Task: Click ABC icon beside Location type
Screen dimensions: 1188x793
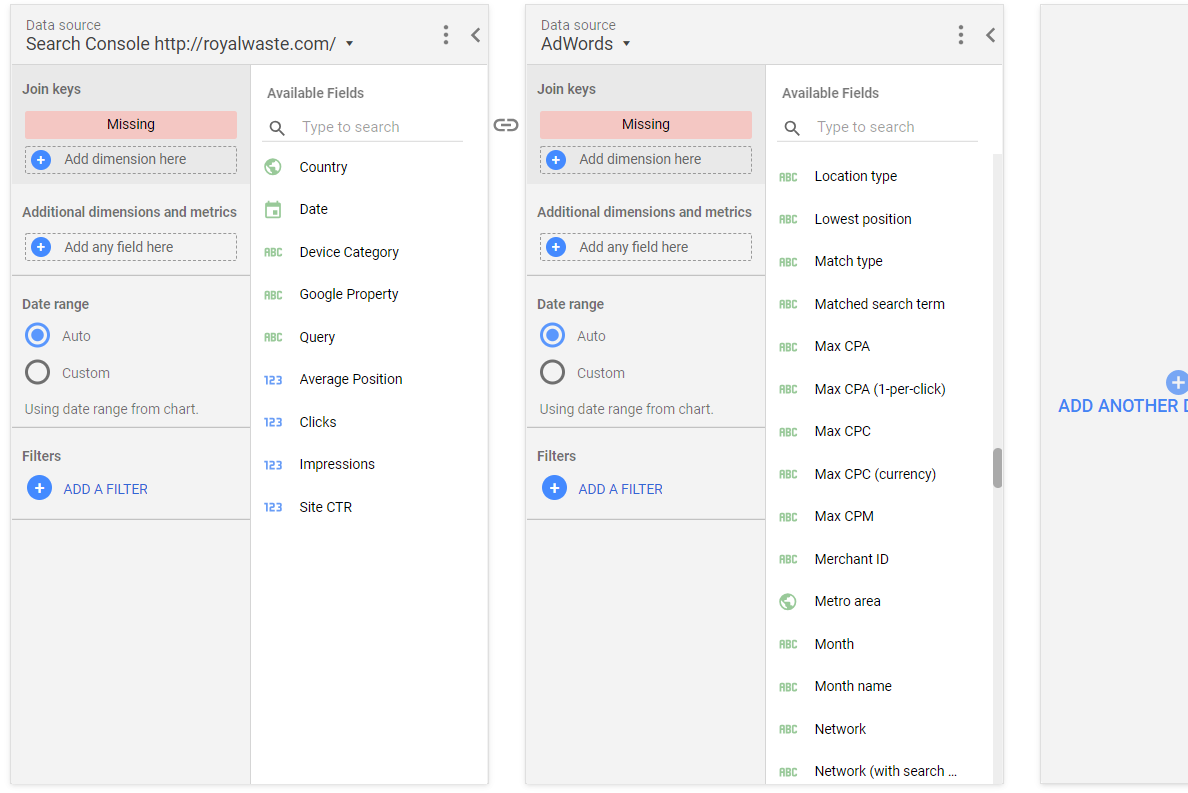Action: 788,176
